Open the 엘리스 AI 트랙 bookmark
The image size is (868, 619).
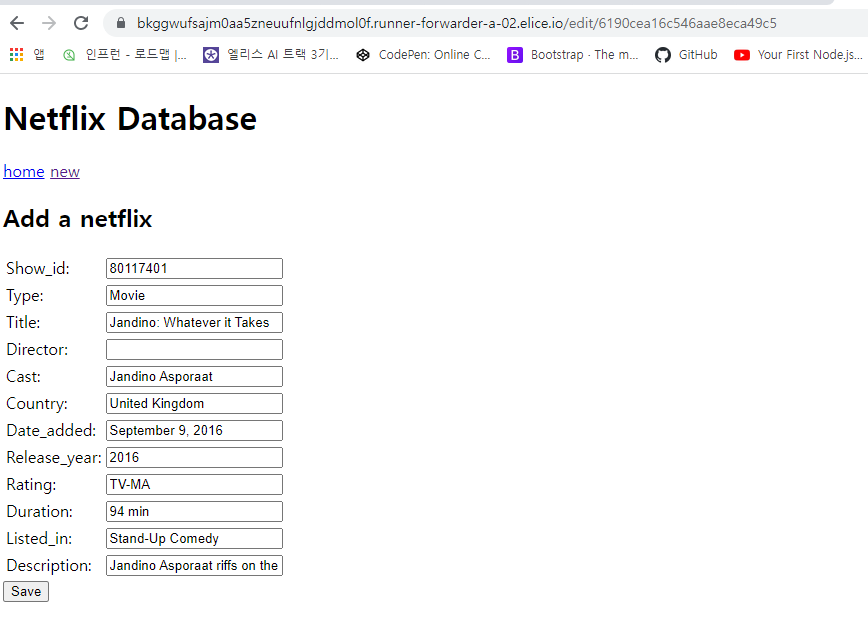point(271,54)
